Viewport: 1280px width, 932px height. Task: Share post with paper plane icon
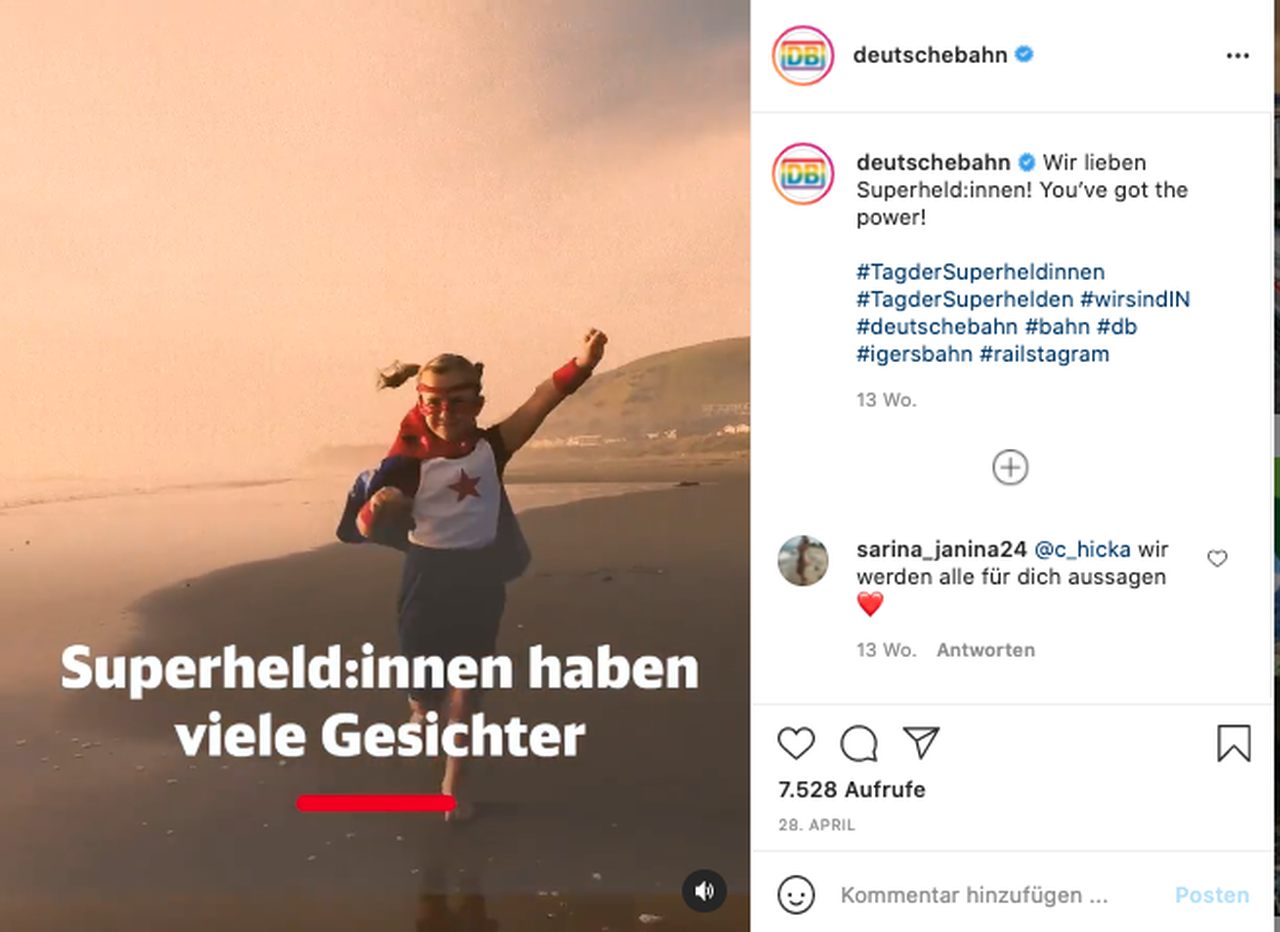921,742
